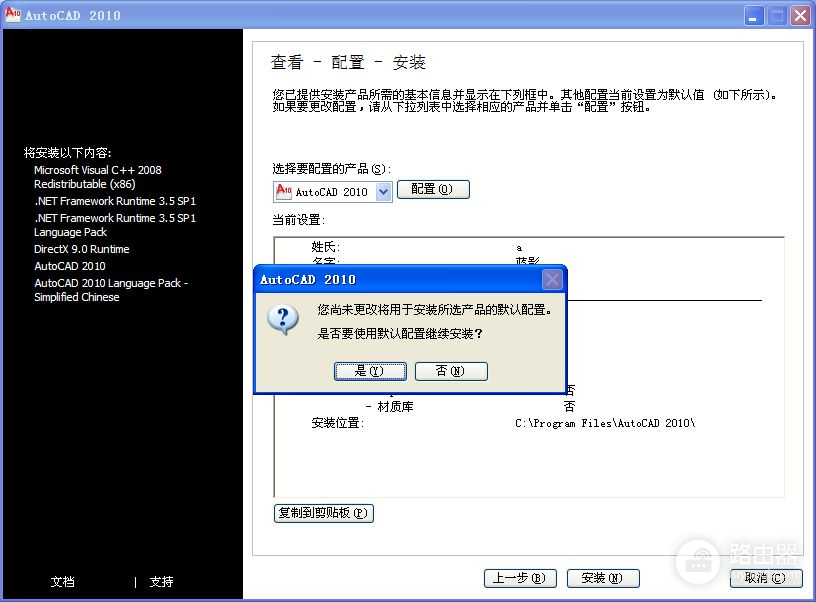816x602 pixels.
Task: Open the 支持 support link
Action: click(x=161, y=582)
